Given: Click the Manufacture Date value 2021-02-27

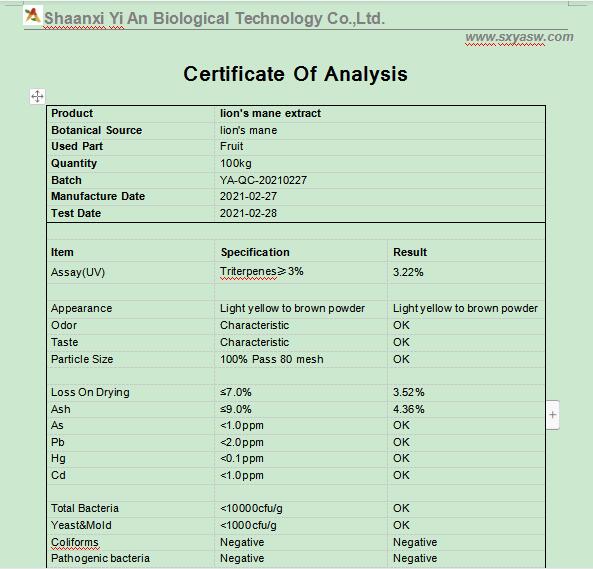Looking at the screenshot, I should click(x=248, y=197).
